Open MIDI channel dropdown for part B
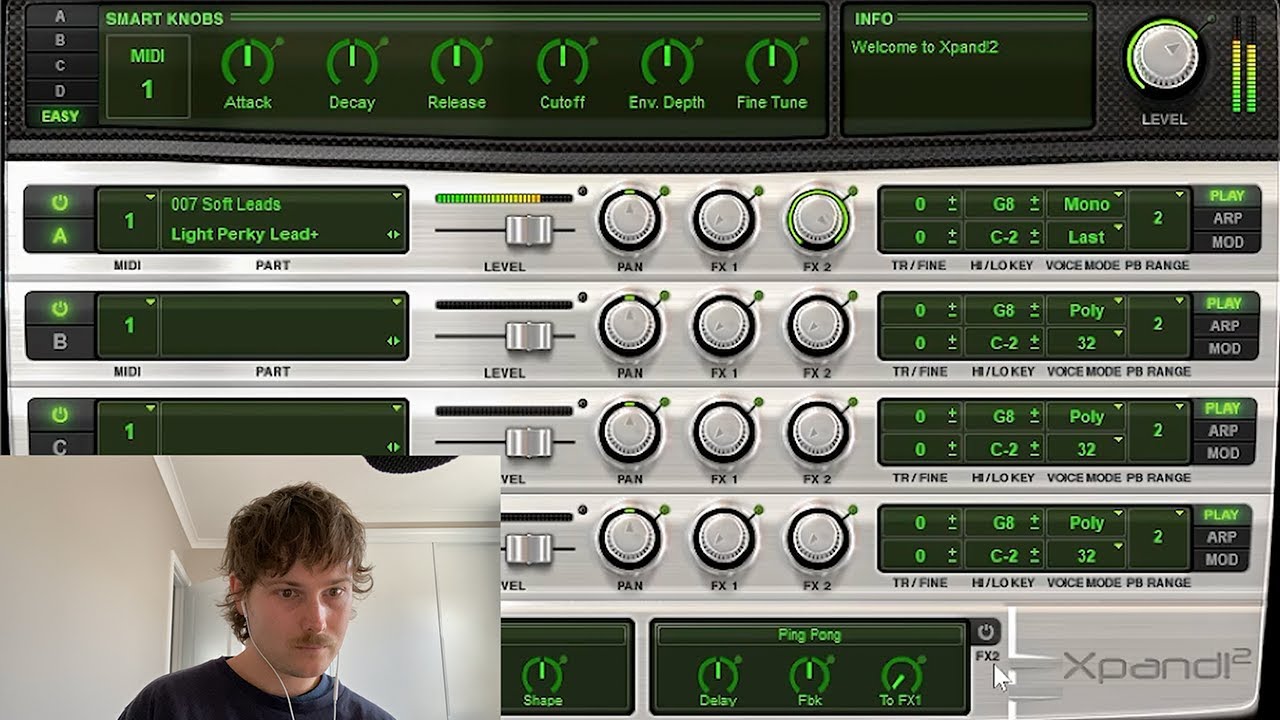 (129, 326)
